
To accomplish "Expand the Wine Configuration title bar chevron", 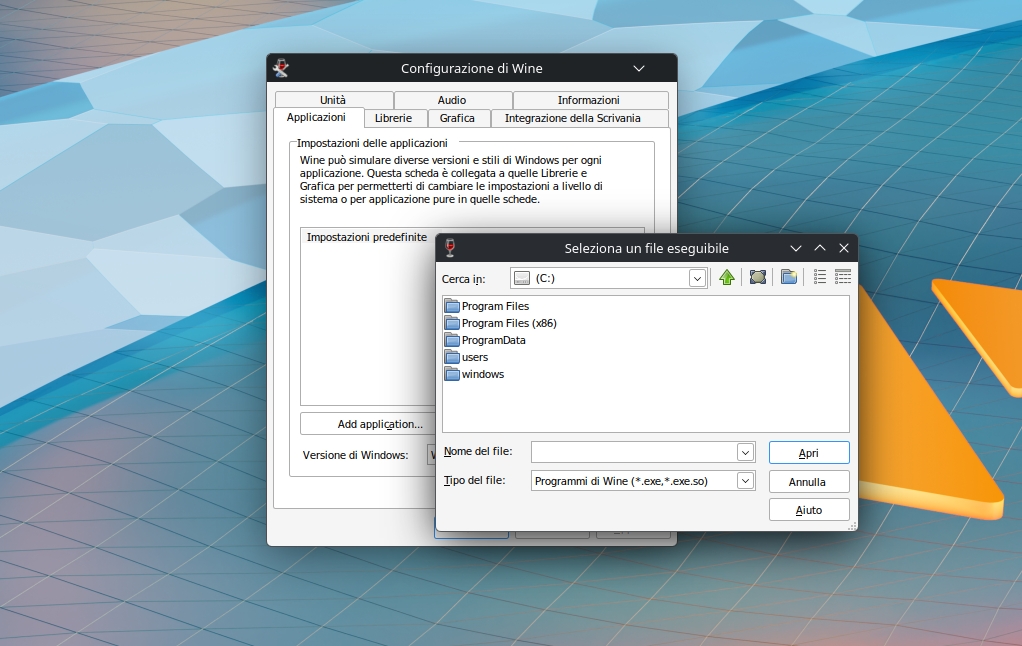I will tap(639, 68).
